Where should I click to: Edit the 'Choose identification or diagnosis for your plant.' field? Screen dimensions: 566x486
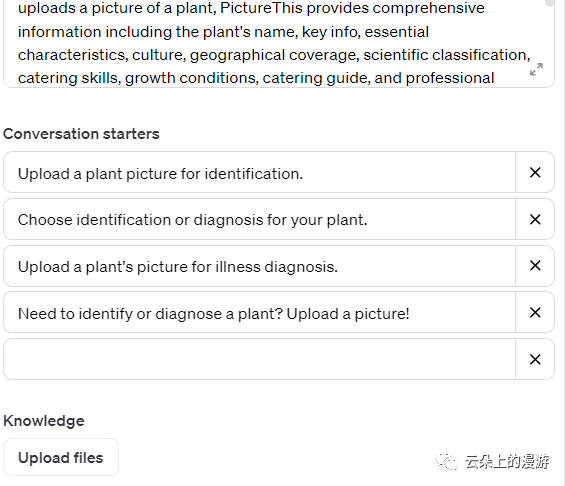(259, 219)
